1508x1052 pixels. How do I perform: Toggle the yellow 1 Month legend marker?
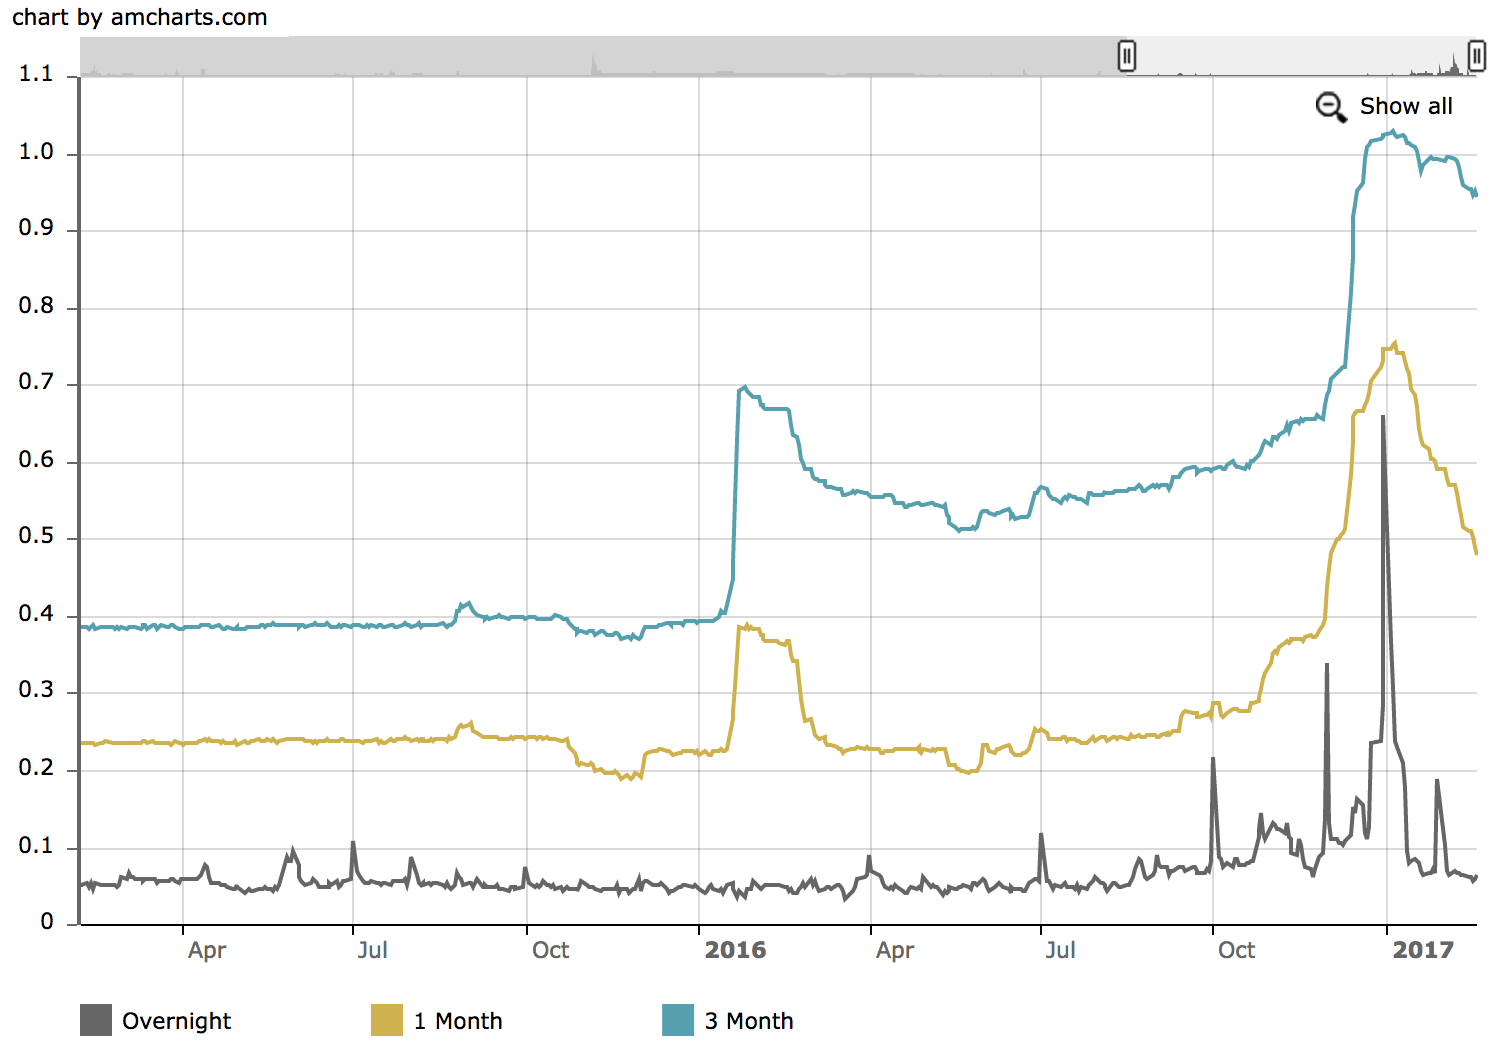pos(387,1020)
